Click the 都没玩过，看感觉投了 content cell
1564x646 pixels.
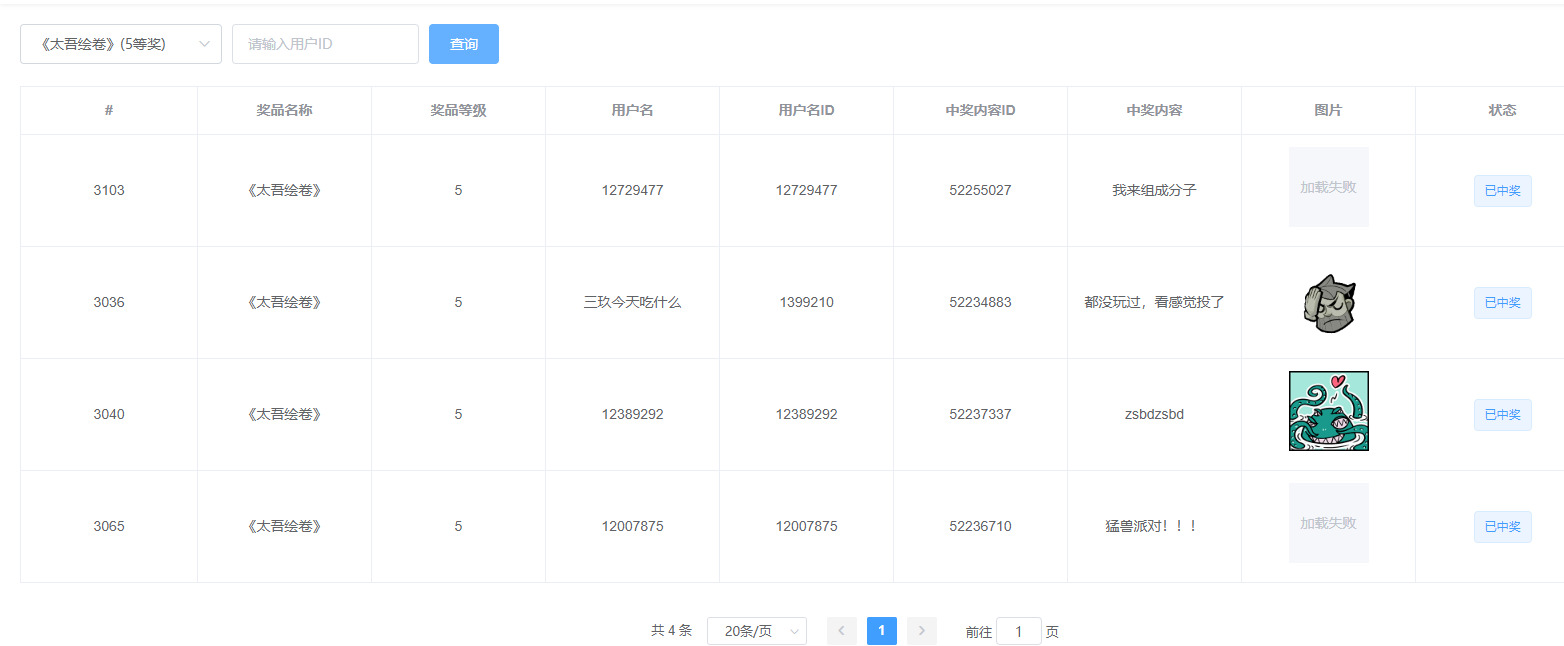coord(1154,302)
